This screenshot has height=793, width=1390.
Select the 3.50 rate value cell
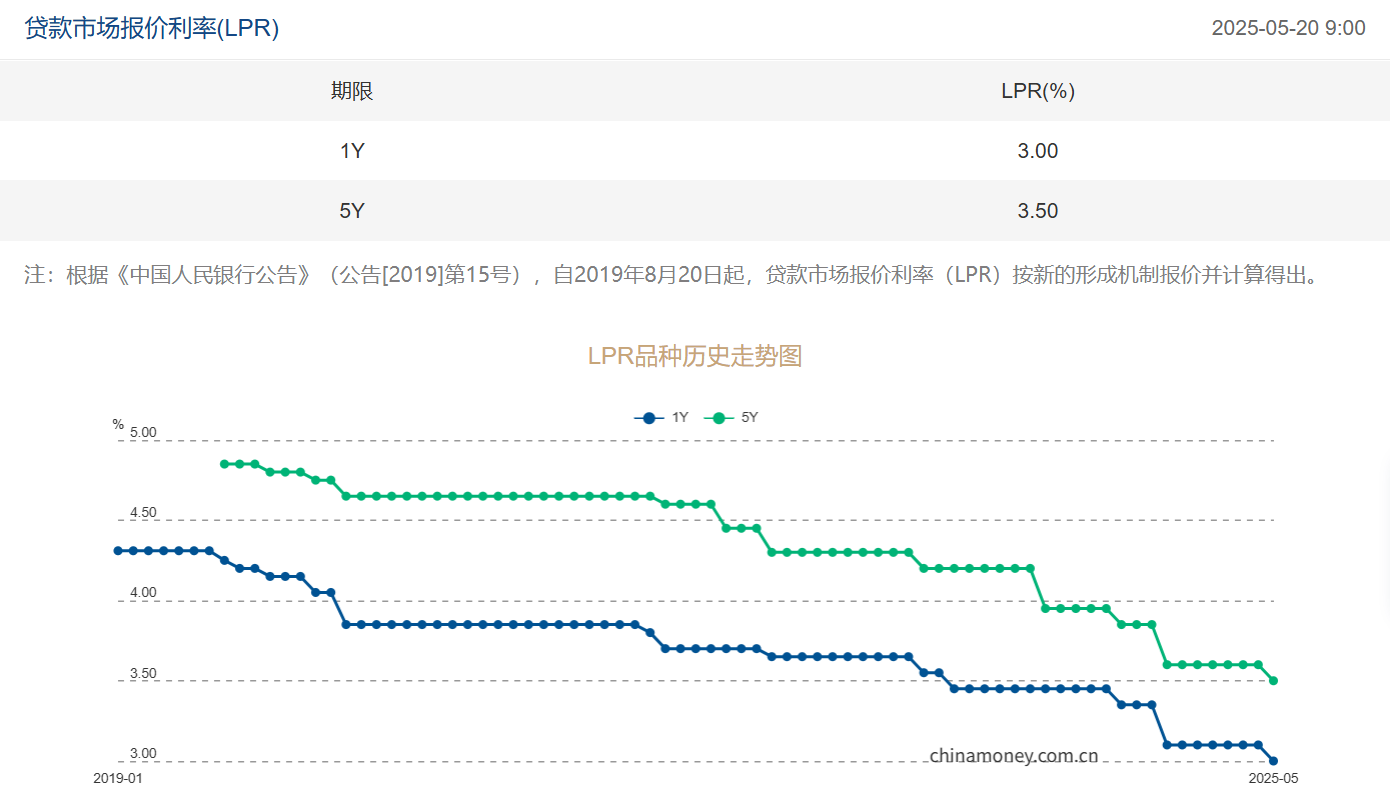tap(1038, 211)
